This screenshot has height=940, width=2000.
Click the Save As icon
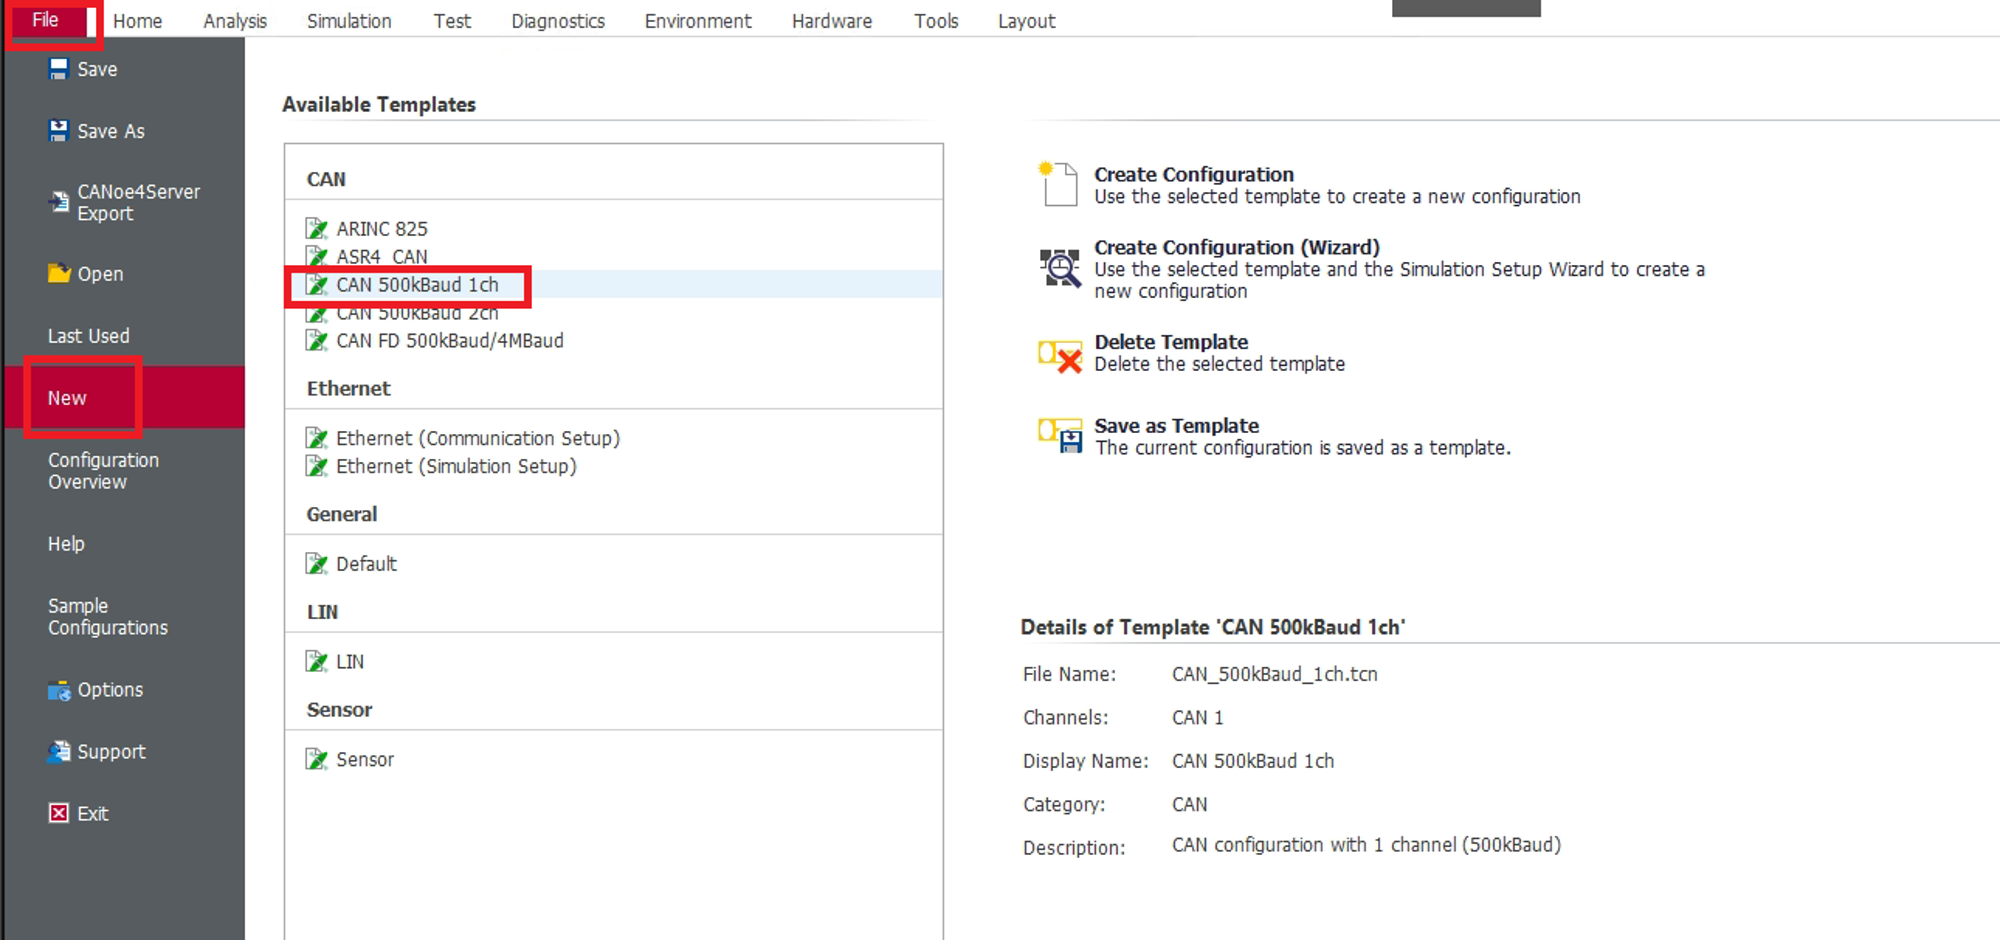[x=58, y=131]
